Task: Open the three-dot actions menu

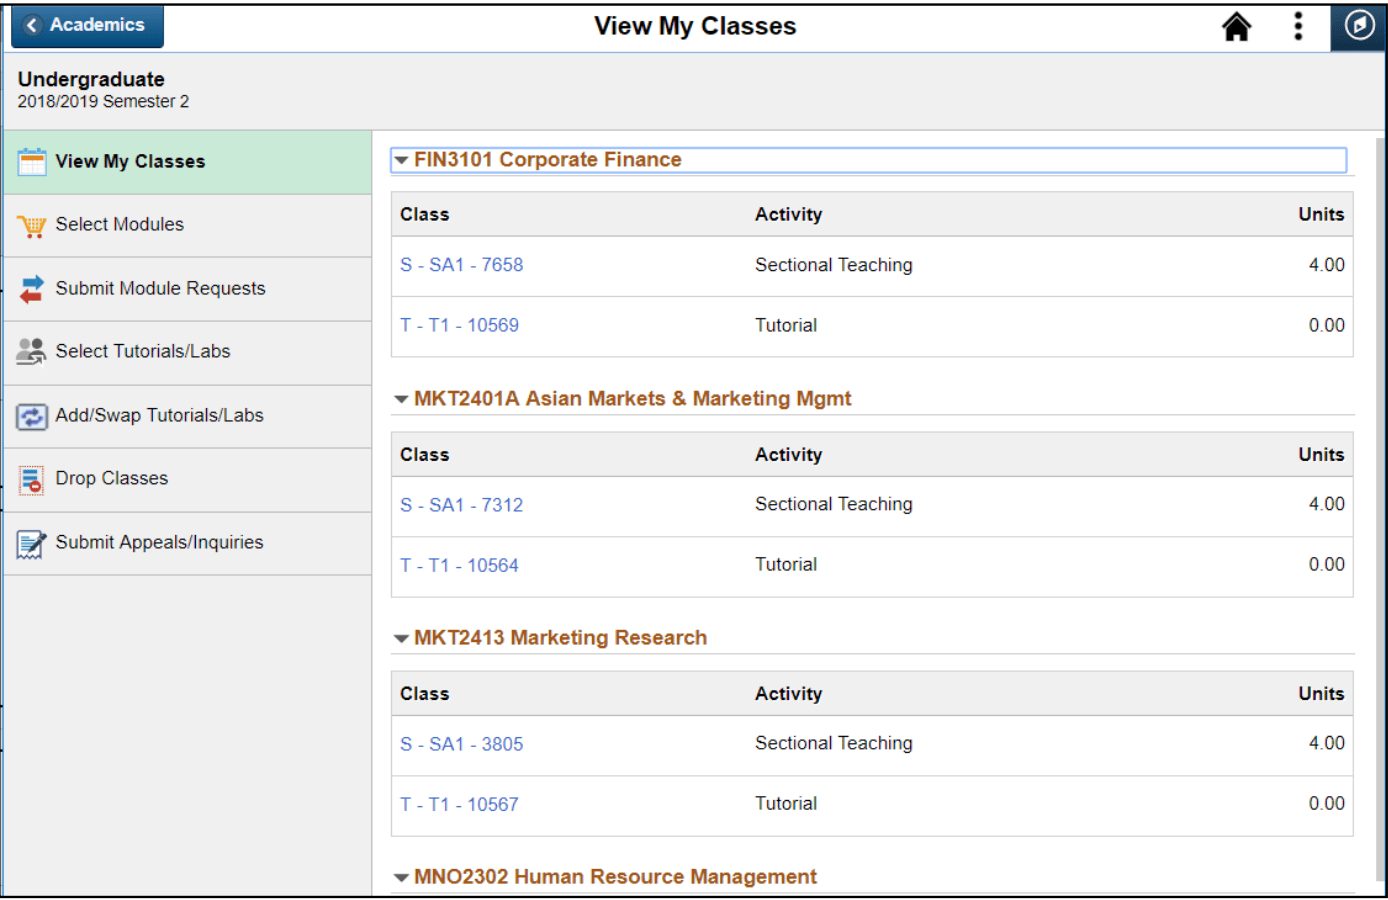Action: point(1298,26)
